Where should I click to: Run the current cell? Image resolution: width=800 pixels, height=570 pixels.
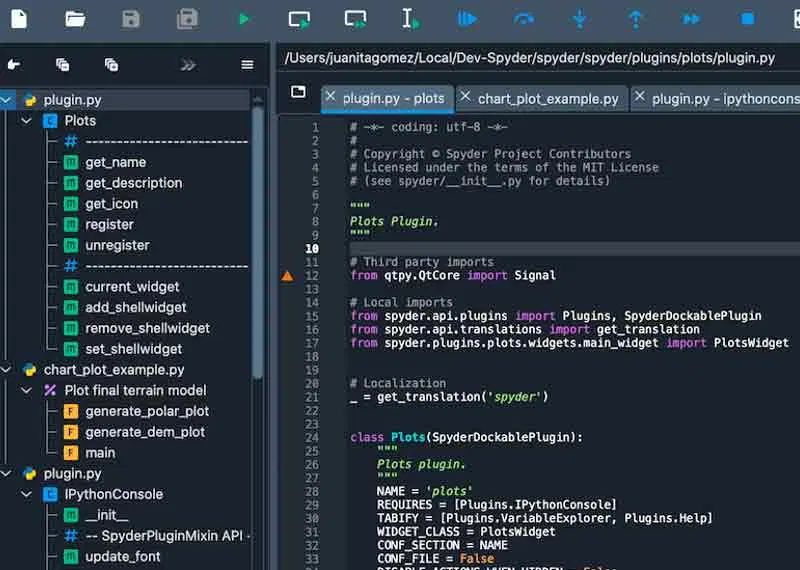[299, 19]
